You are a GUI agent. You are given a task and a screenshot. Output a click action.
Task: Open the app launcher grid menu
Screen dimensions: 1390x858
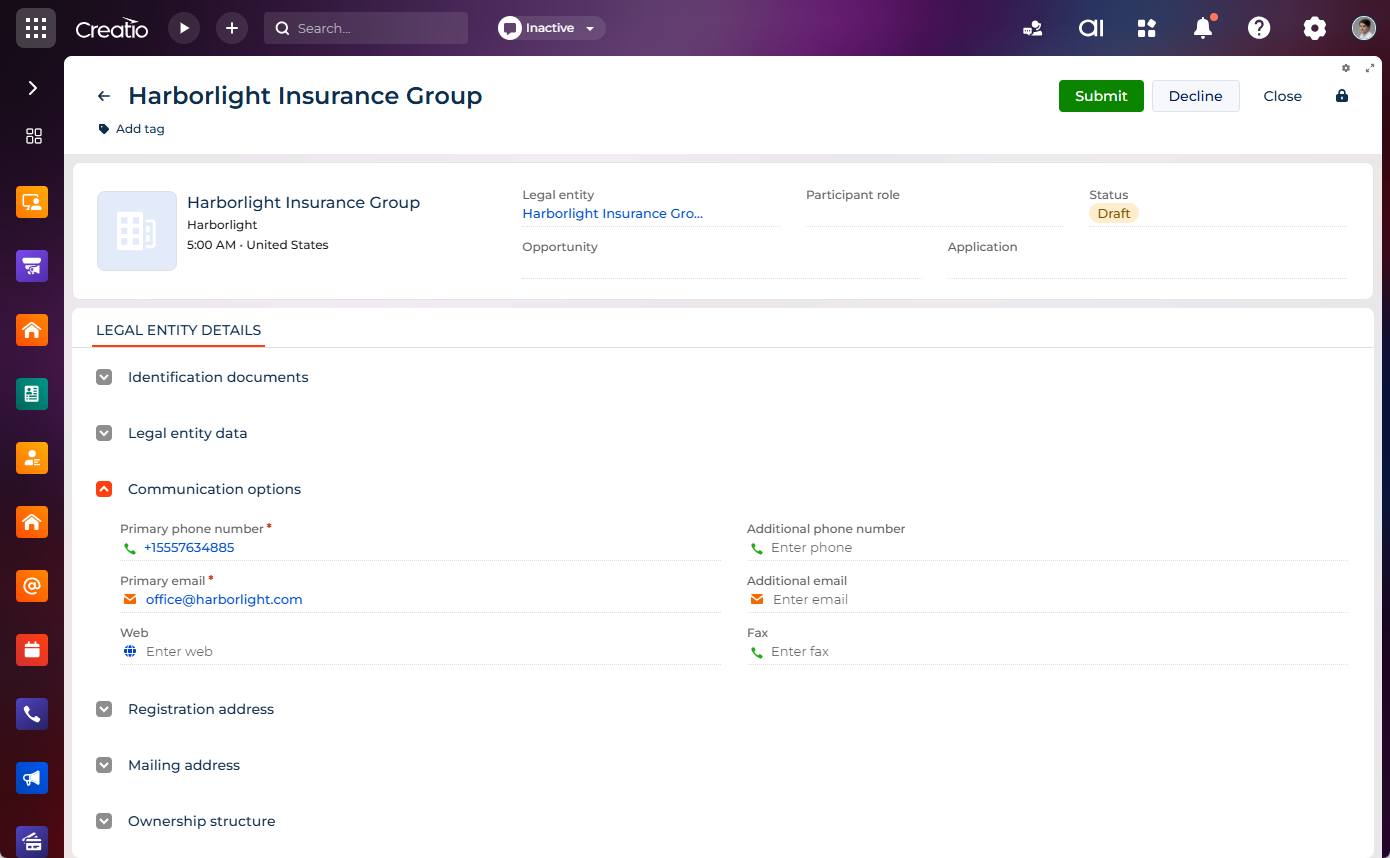(35, 28)
